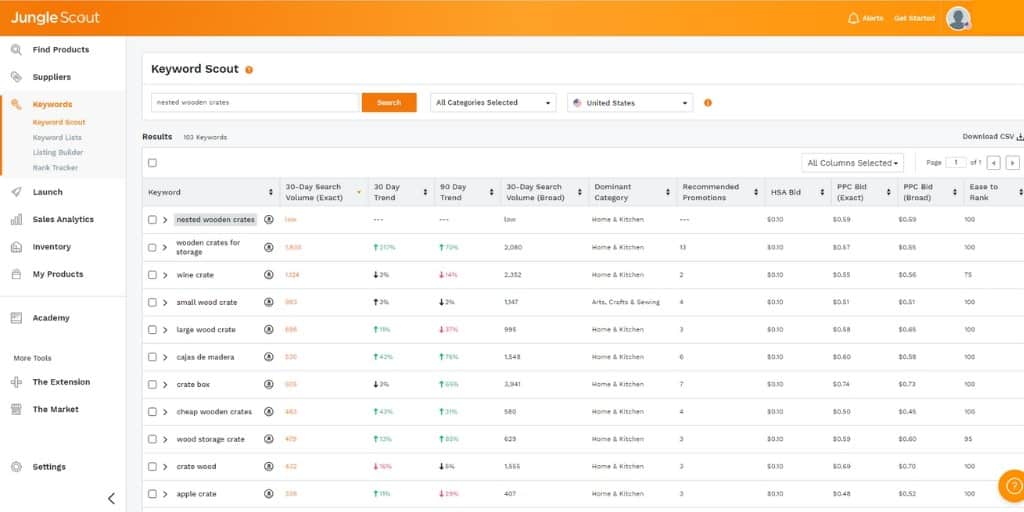
Task: Open Listing Builder submenu item
Action: [58, 152]
